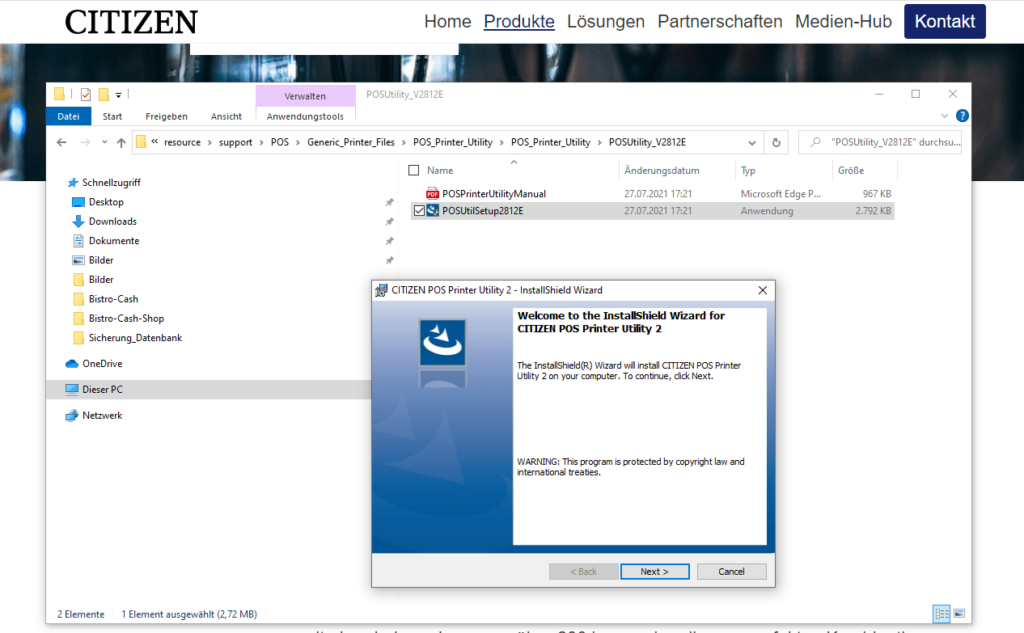Click the POSUtilSetup2812E installer icon
This screenshot has width=1024, height=633.
[x=433, y=211]
